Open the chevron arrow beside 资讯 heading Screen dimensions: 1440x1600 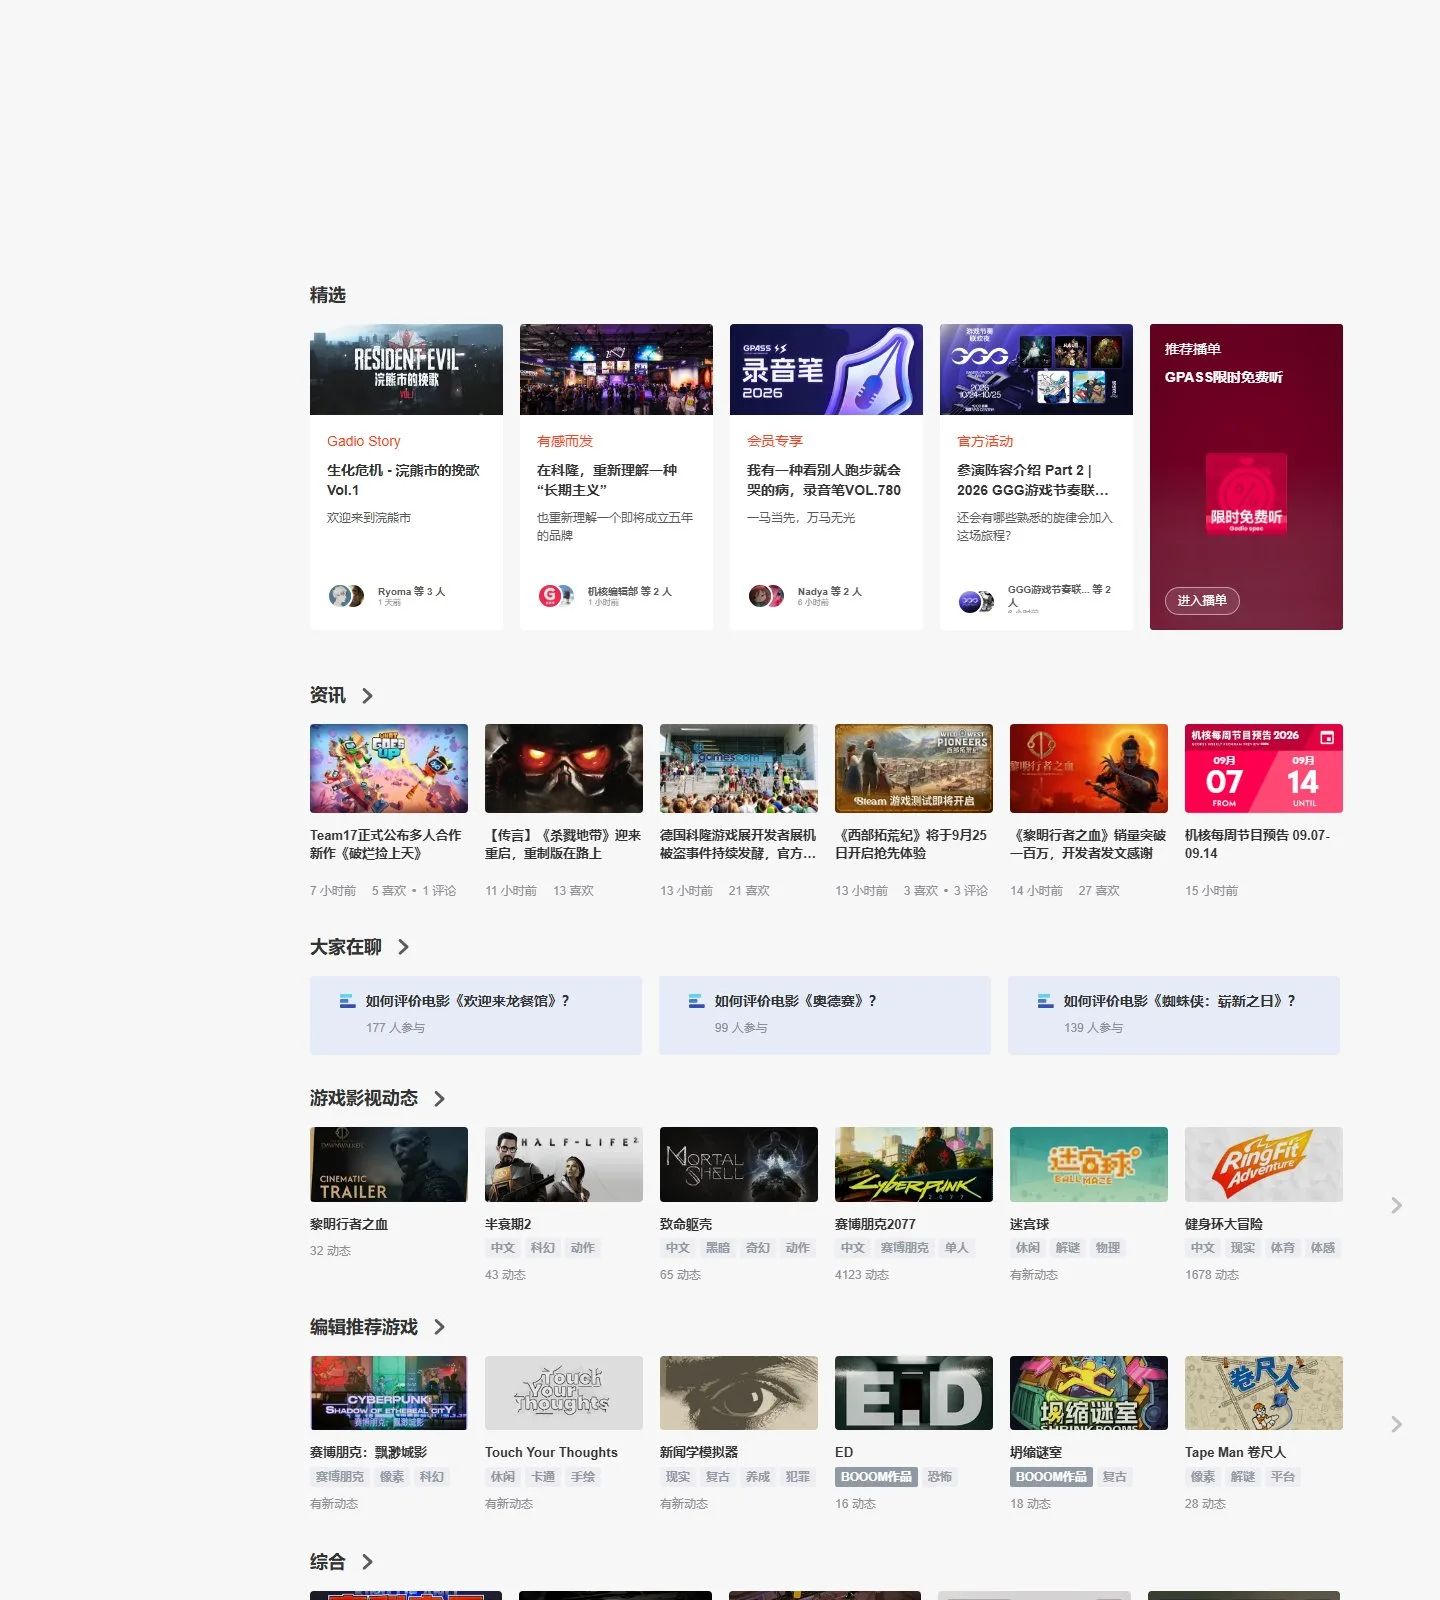[367, 696]
